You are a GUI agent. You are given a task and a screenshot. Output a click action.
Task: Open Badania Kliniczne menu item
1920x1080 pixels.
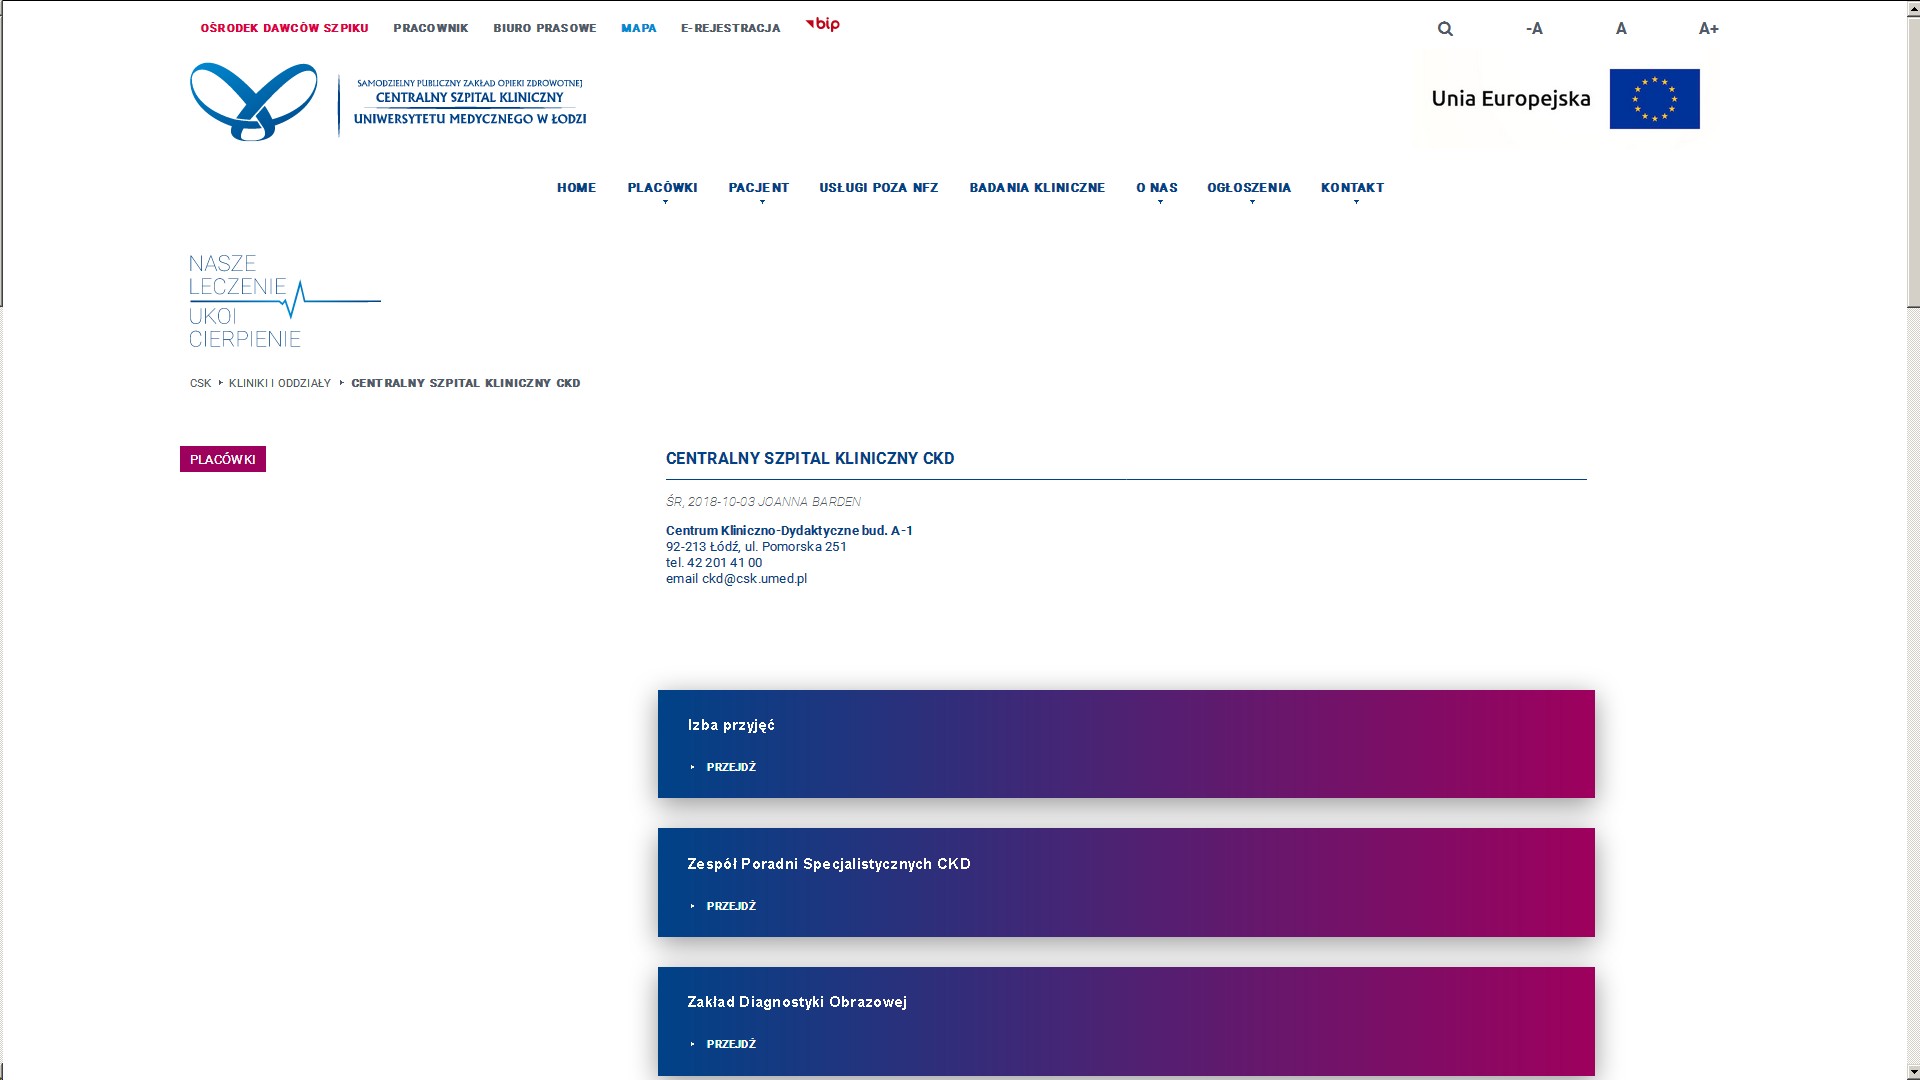[1037, 188]
